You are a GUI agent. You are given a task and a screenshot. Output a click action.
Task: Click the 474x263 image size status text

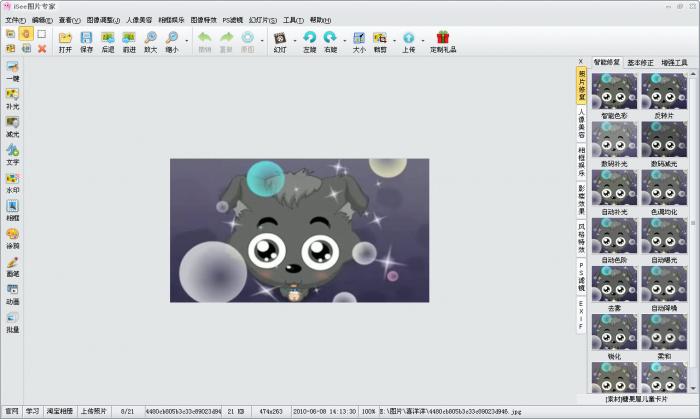(271, 411)
